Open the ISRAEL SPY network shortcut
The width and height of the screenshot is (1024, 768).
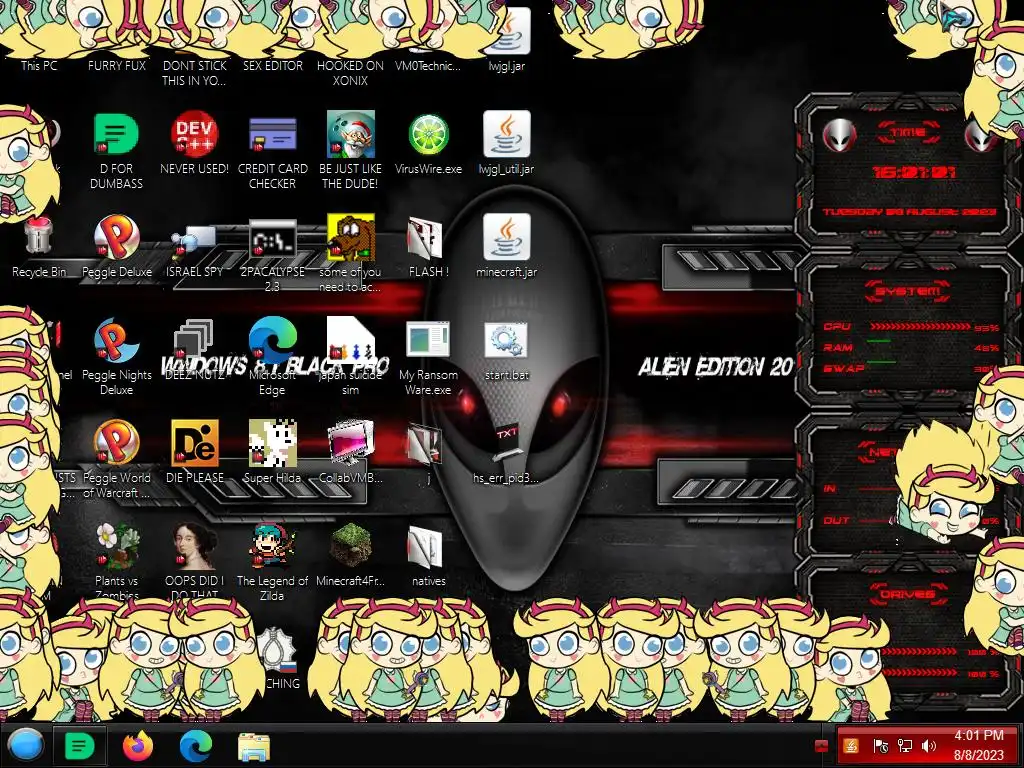[194, 241]
